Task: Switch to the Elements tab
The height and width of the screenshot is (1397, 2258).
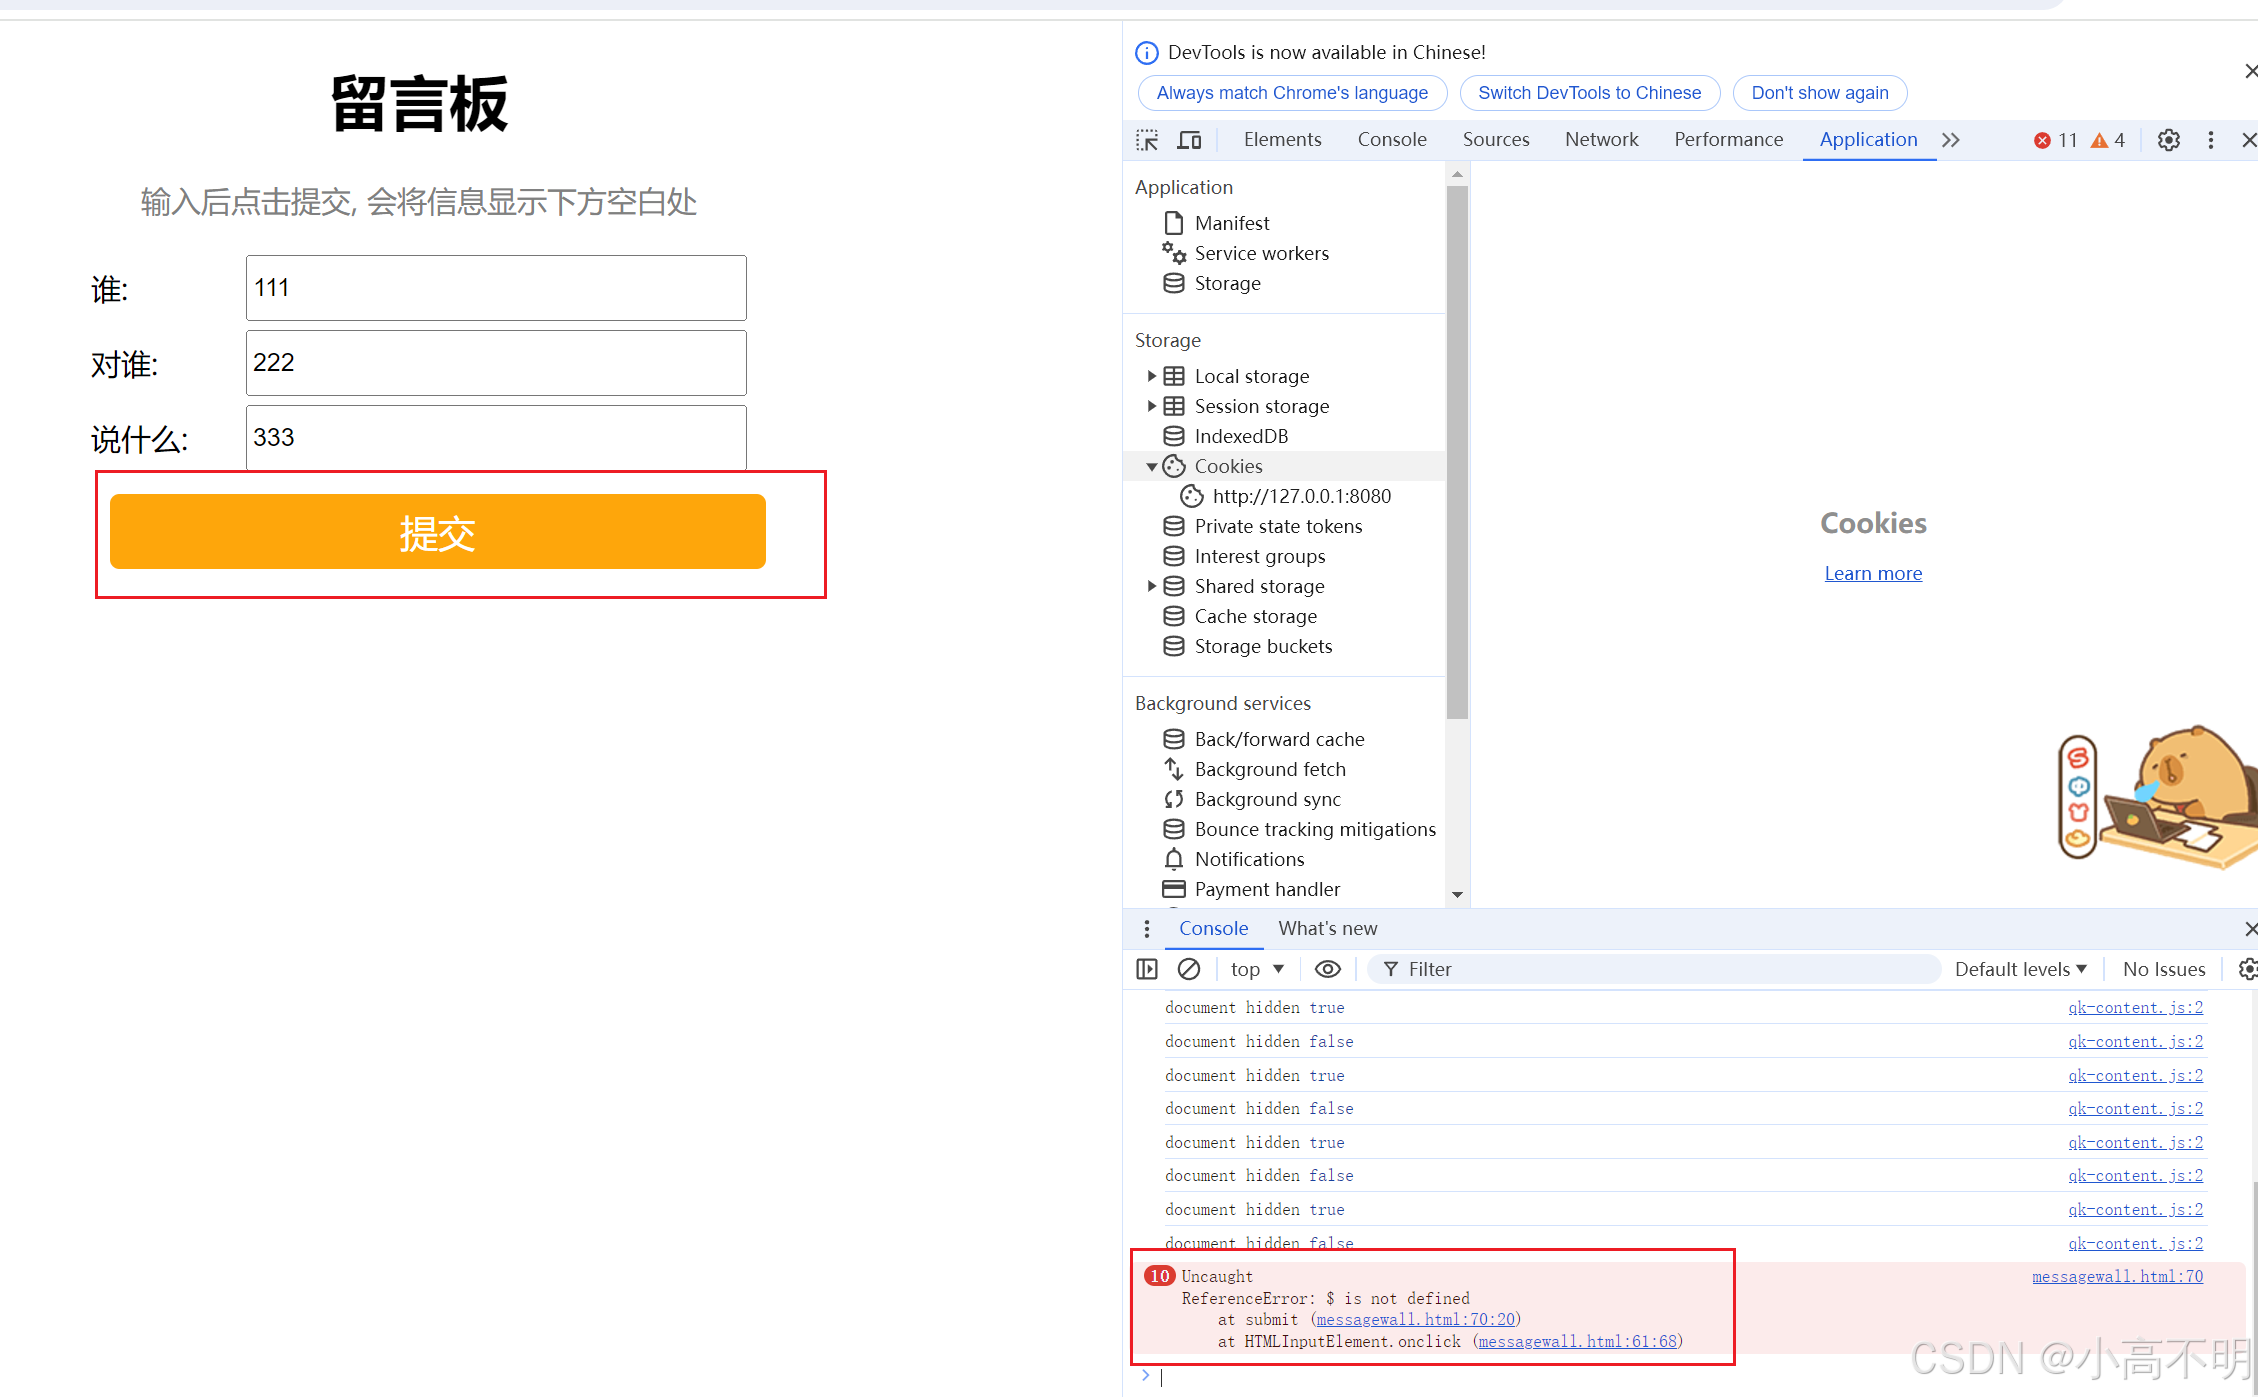Action: [x=1282, y=140]
